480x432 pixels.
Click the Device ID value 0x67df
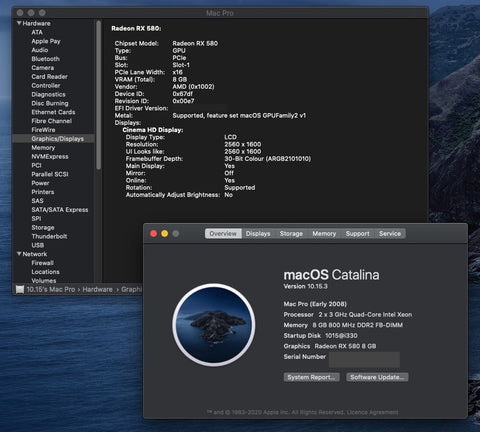coord(182,94)
